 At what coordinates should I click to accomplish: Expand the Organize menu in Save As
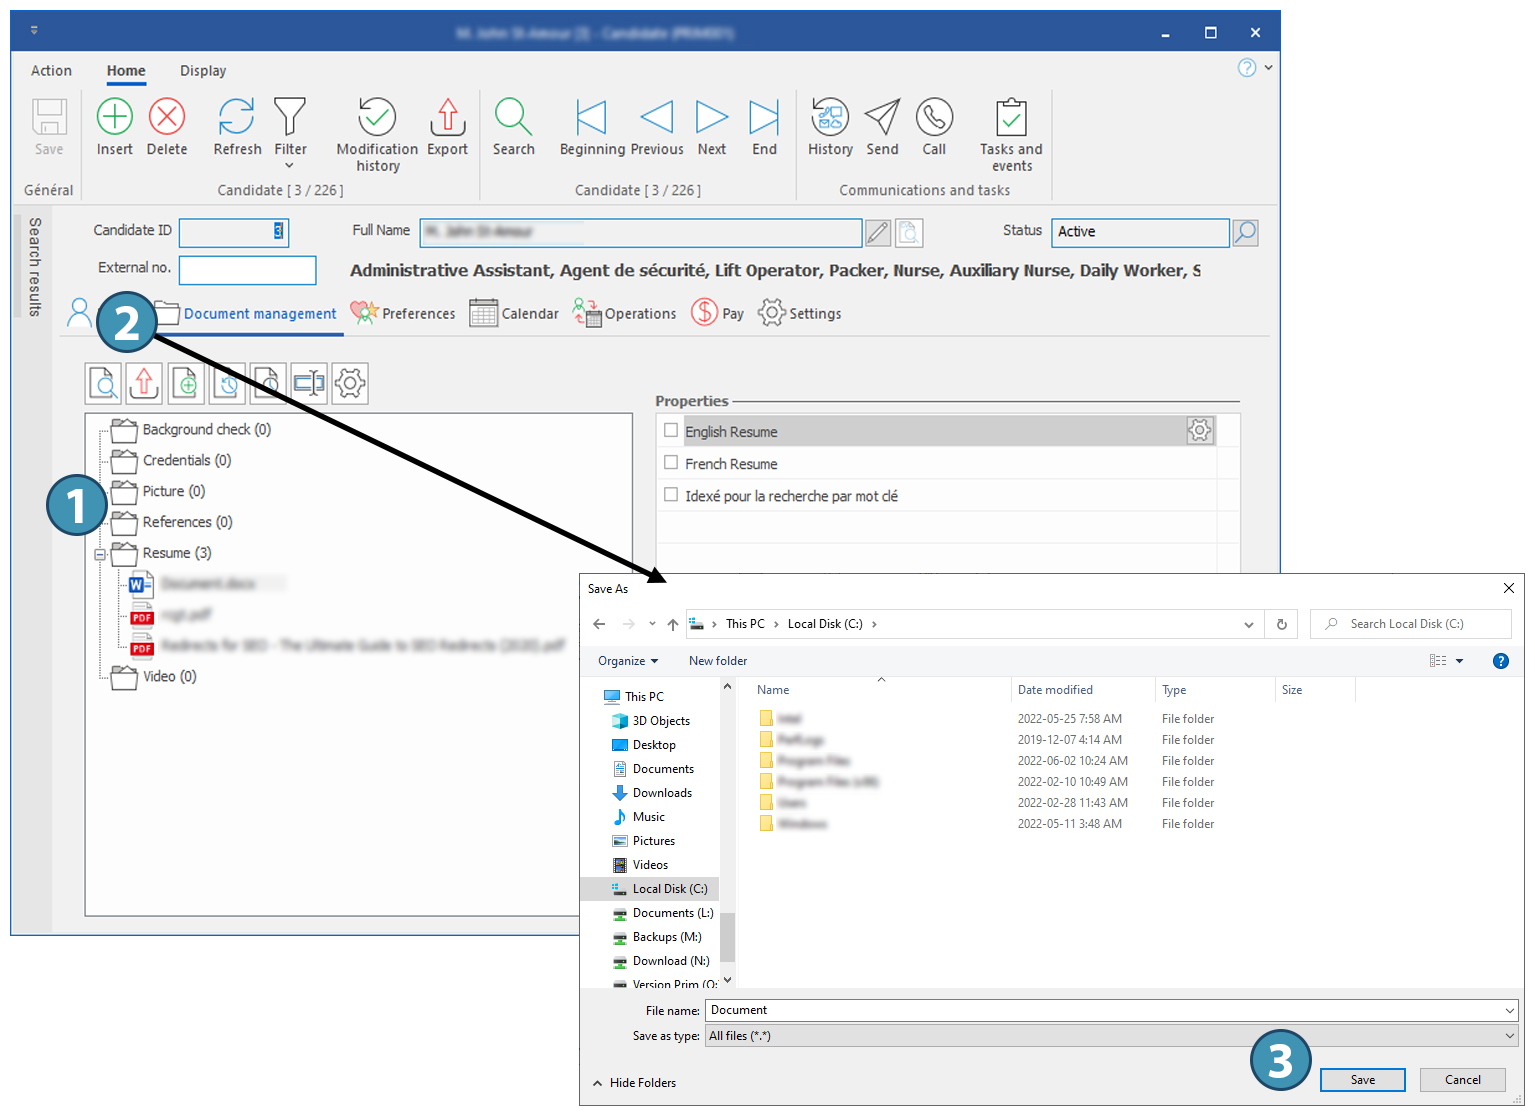click(x=628, y=661)
